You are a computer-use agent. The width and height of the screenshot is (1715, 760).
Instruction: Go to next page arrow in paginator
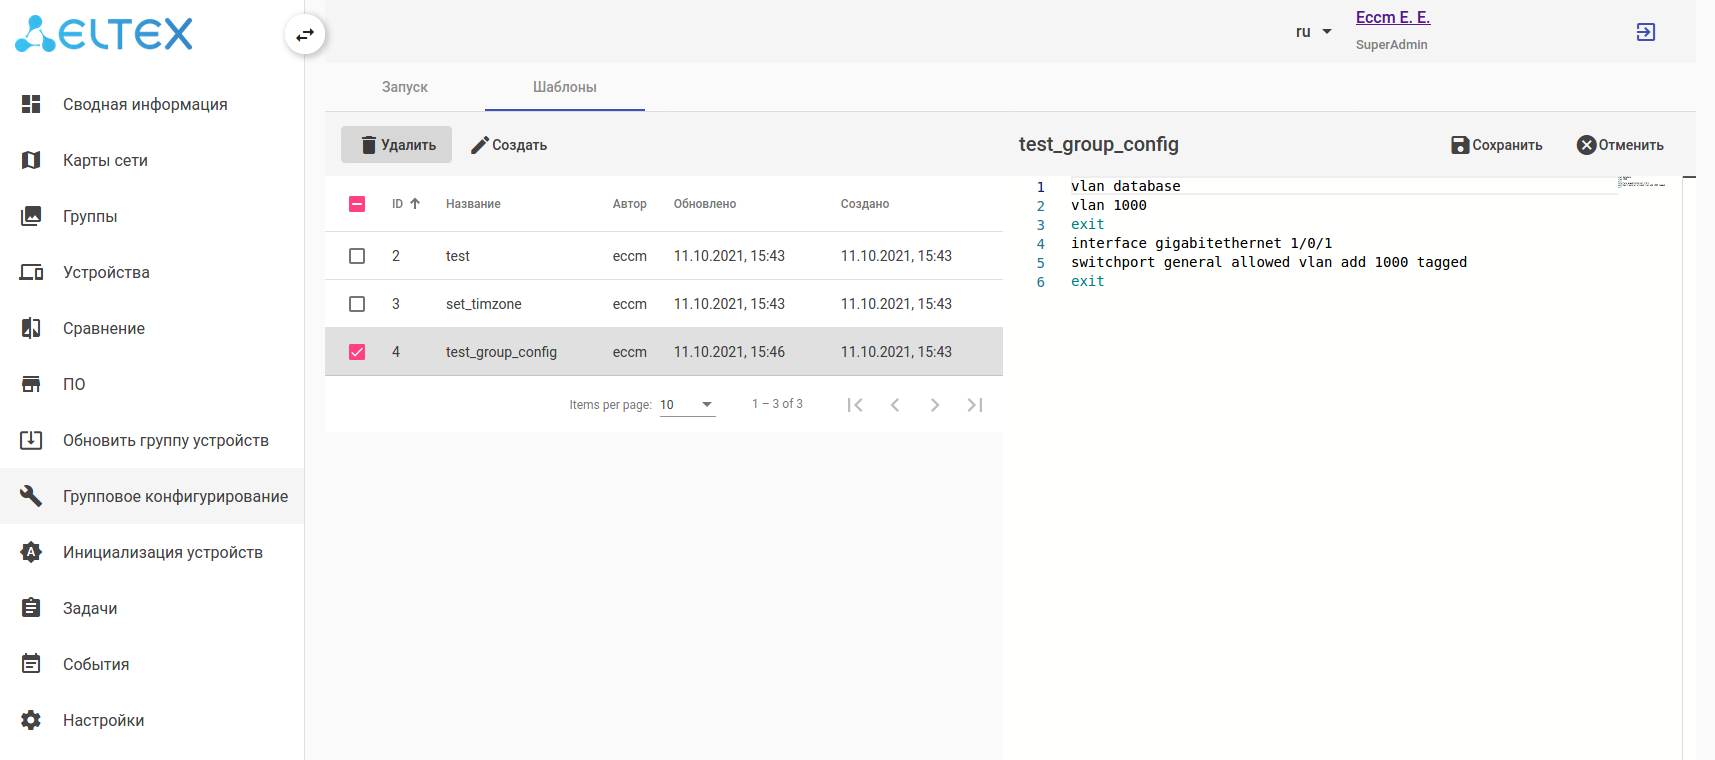(x=934, y=405)
